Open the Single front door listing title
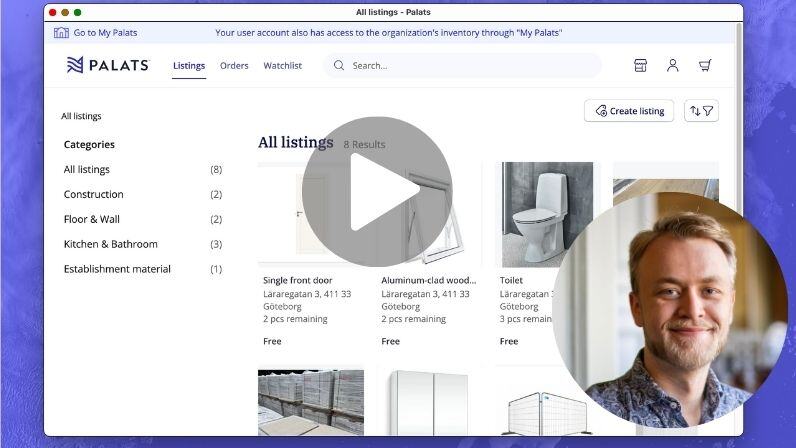The image size is (796, 448). [x=297, y=280]
